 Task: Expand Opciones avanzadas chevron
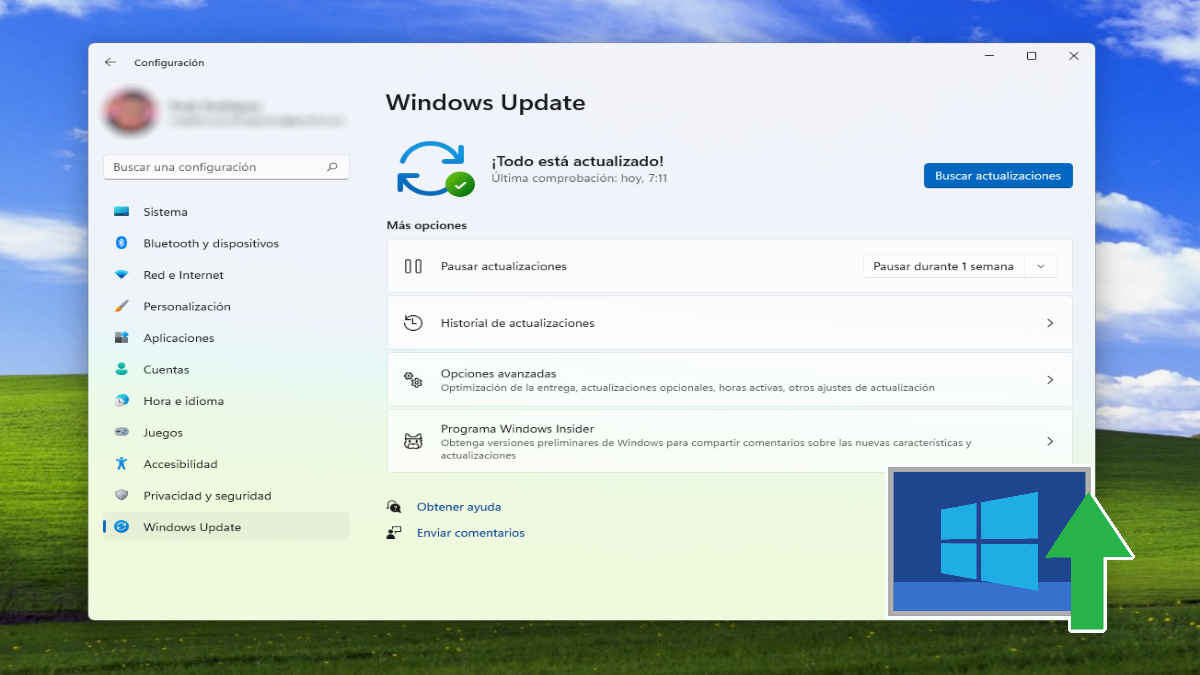[1050, 380]
